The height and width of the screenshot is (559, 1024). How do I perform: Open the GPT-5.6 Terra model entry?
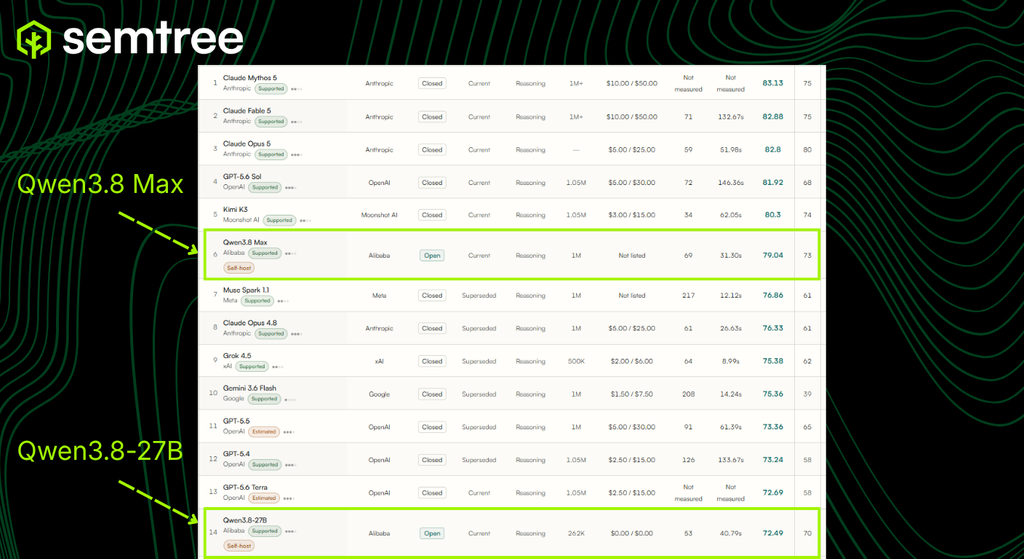click(x=245, y=487)
